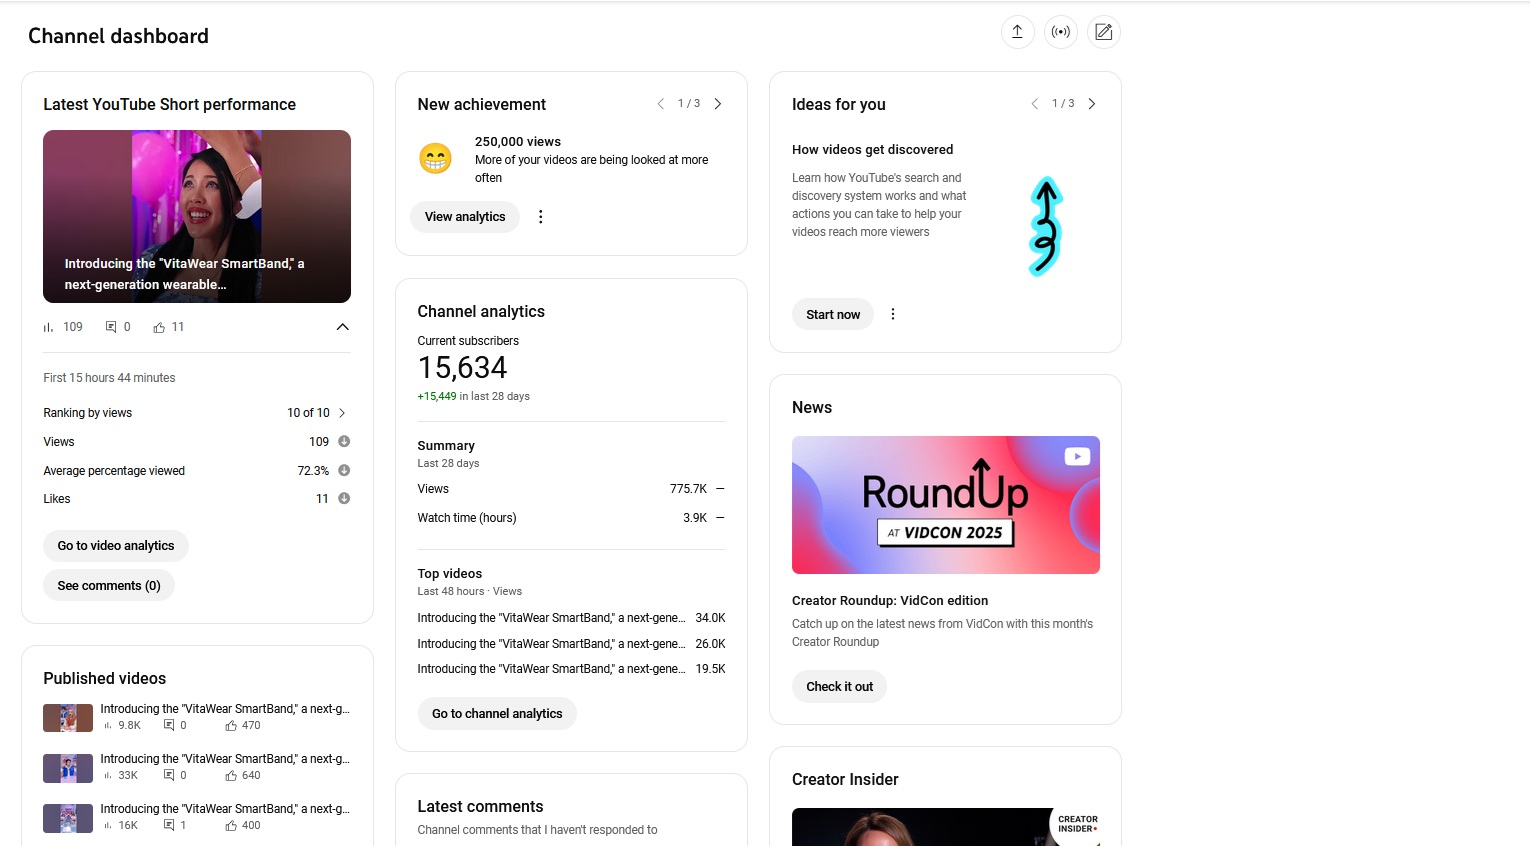
Task: Show previous Ideas for you card
Action: 1034,104
